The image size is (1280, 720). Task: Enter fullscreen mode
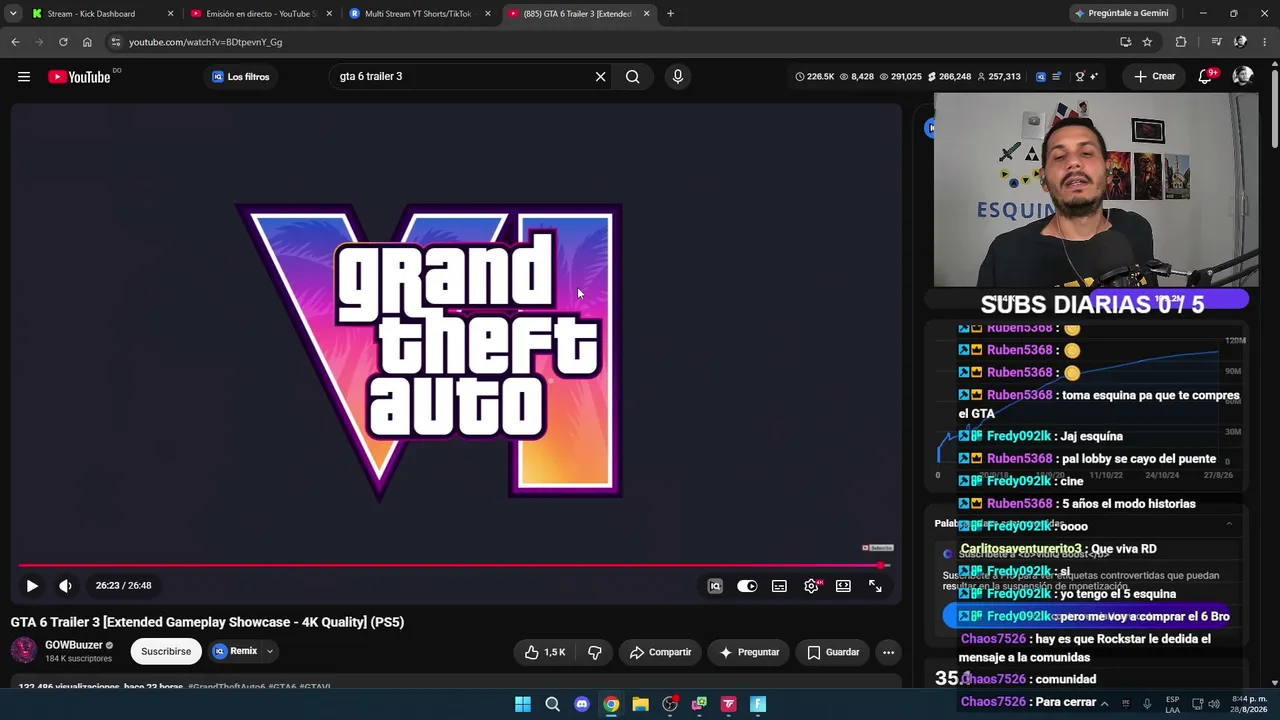pos(875,586)
